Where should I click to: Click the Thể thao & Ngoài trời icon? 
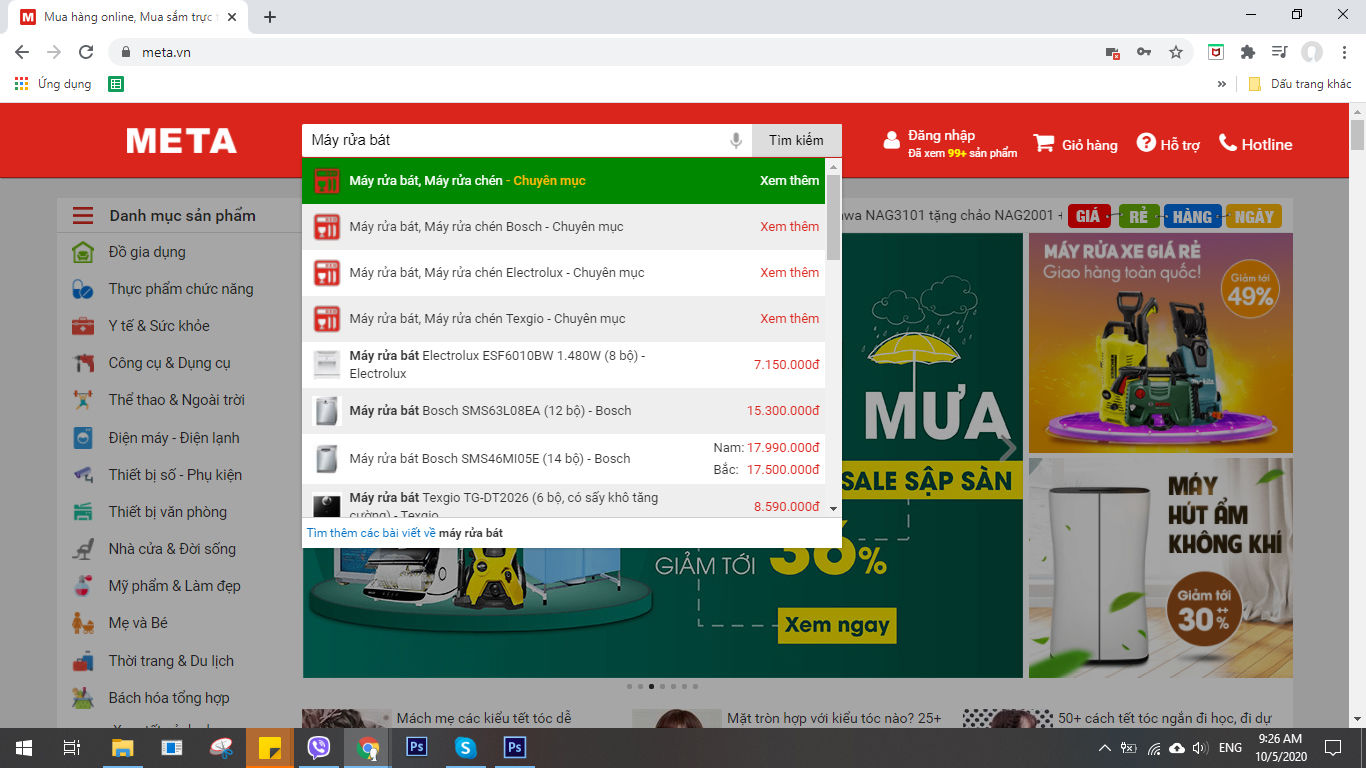[83, 400]
